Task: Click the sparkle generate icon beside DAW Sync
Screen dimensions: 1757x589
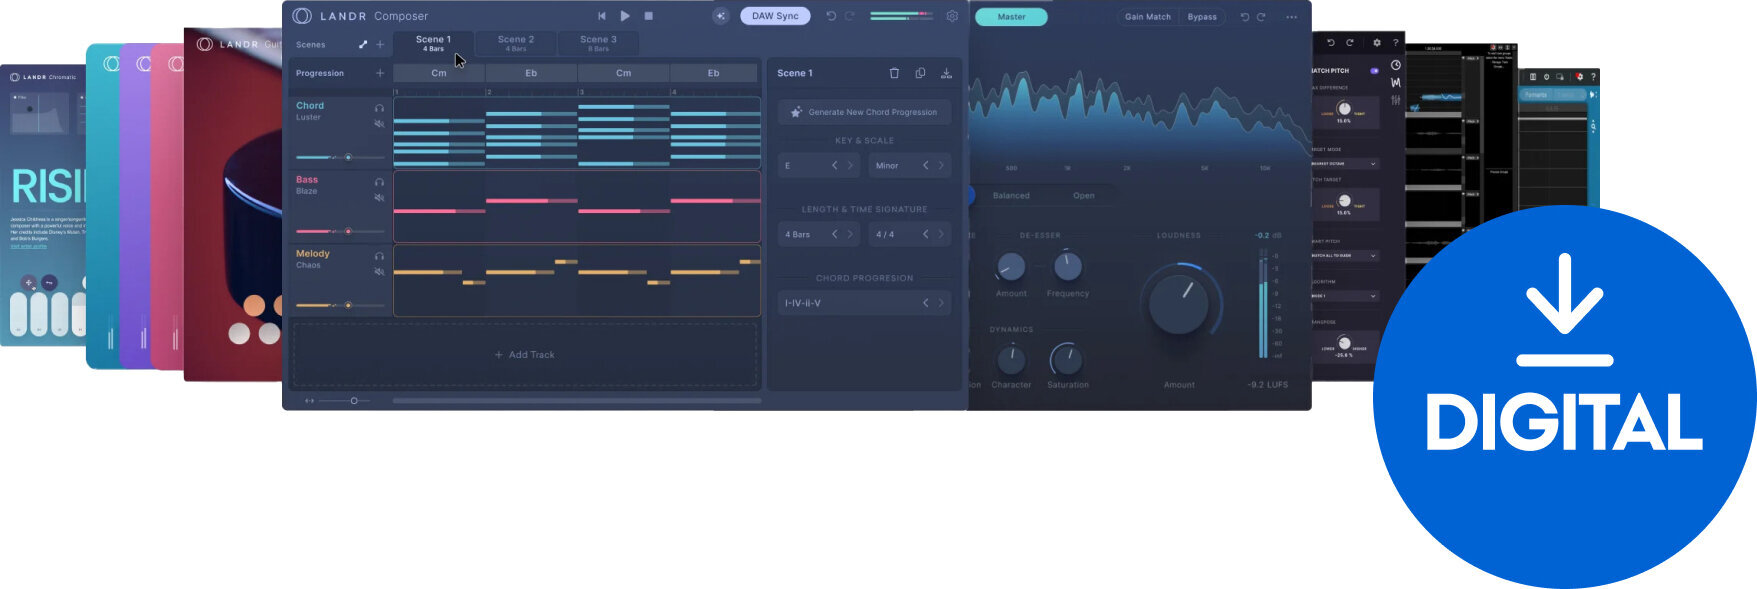Action: pyautogui.click(x=721, y=16)
